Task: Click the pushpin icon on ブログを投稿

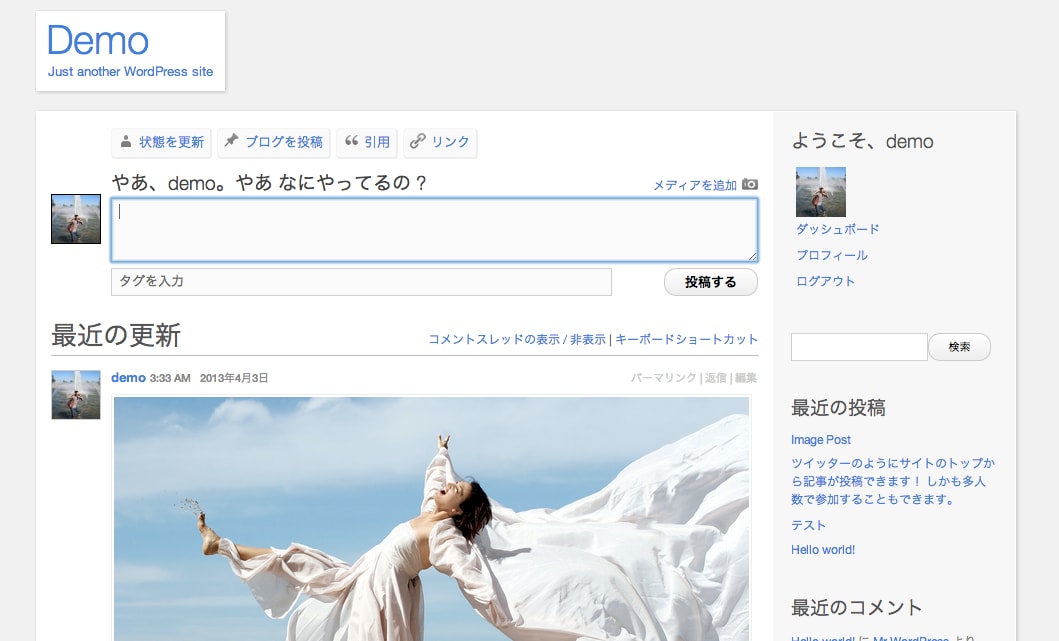Action: tap(231, 140)
